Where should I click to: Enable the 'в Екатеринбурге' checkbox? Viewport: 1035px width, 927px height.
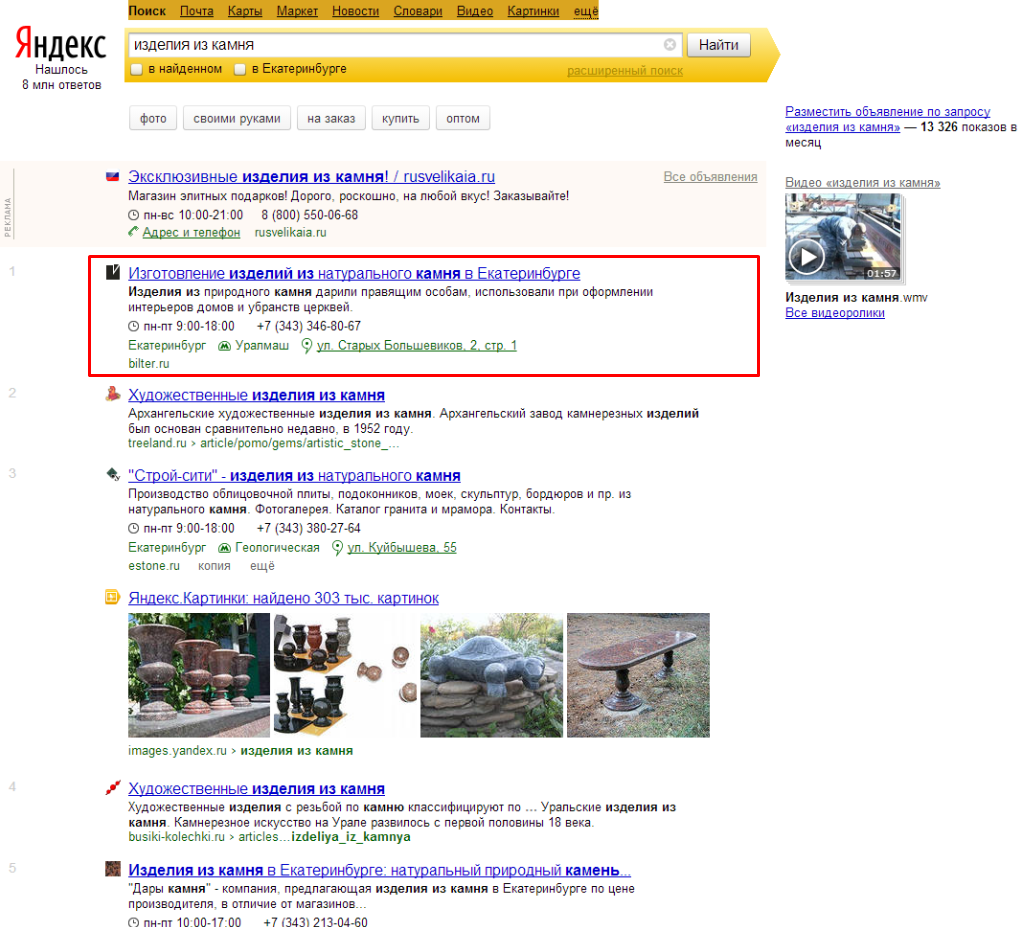tap(240, 69)
